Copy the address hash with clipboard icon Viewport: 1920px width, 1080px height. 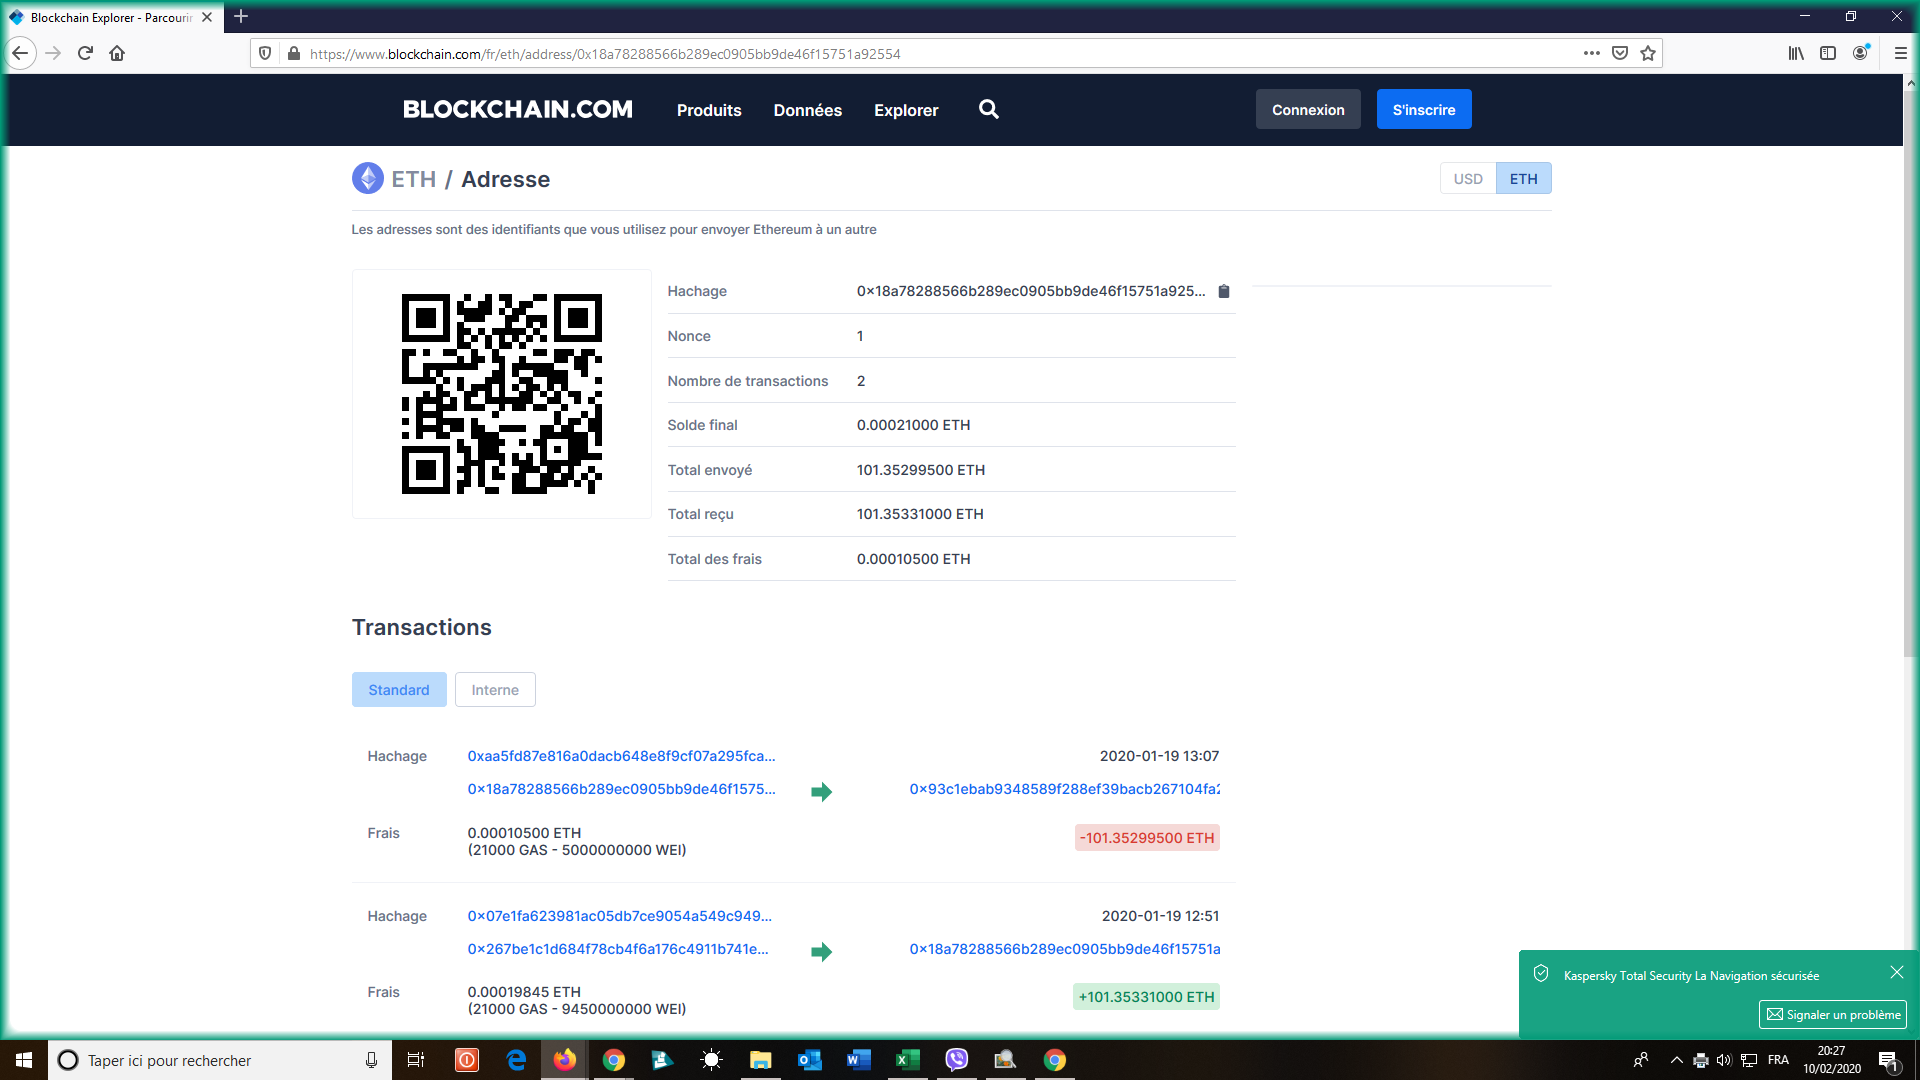point(1223,291)
